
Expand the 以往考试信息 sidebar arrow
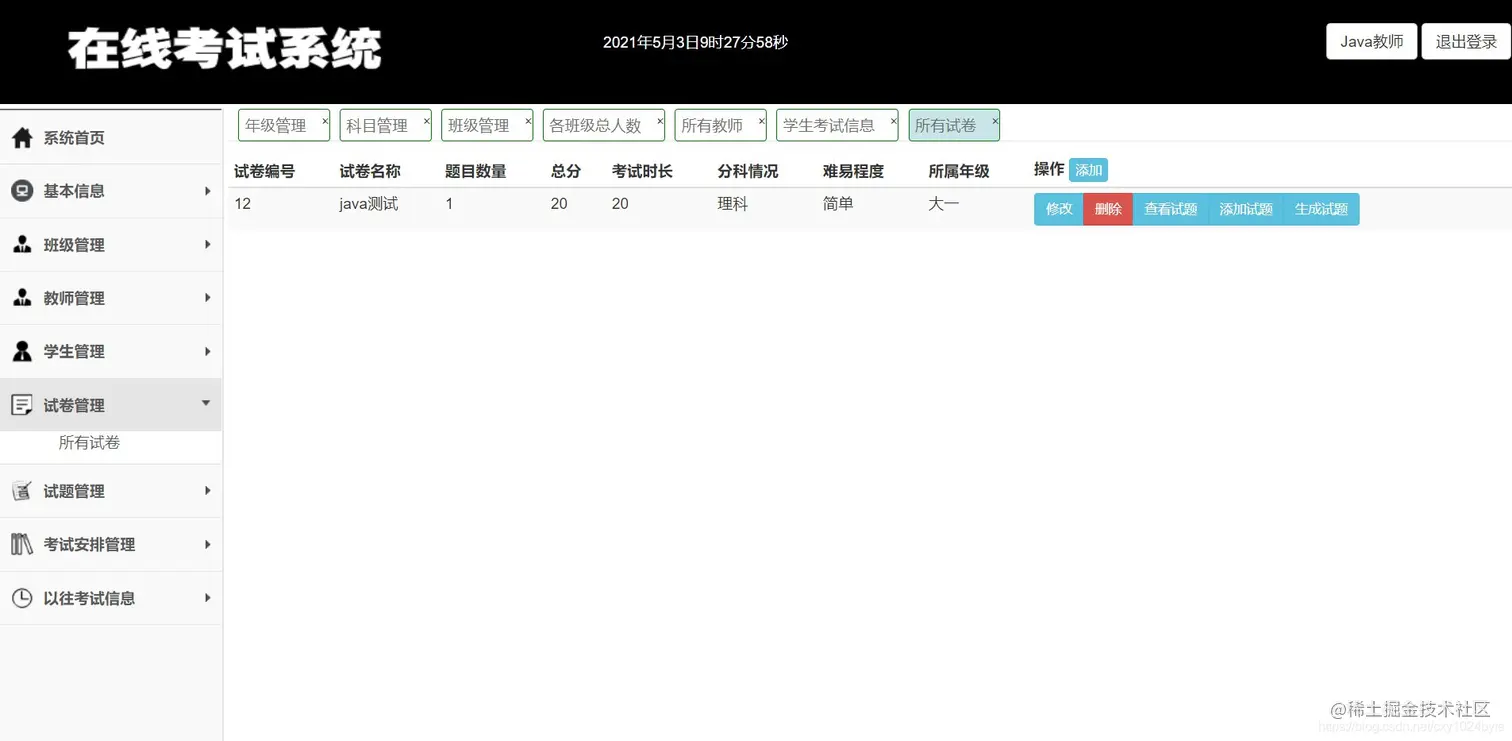coord(207,598)
